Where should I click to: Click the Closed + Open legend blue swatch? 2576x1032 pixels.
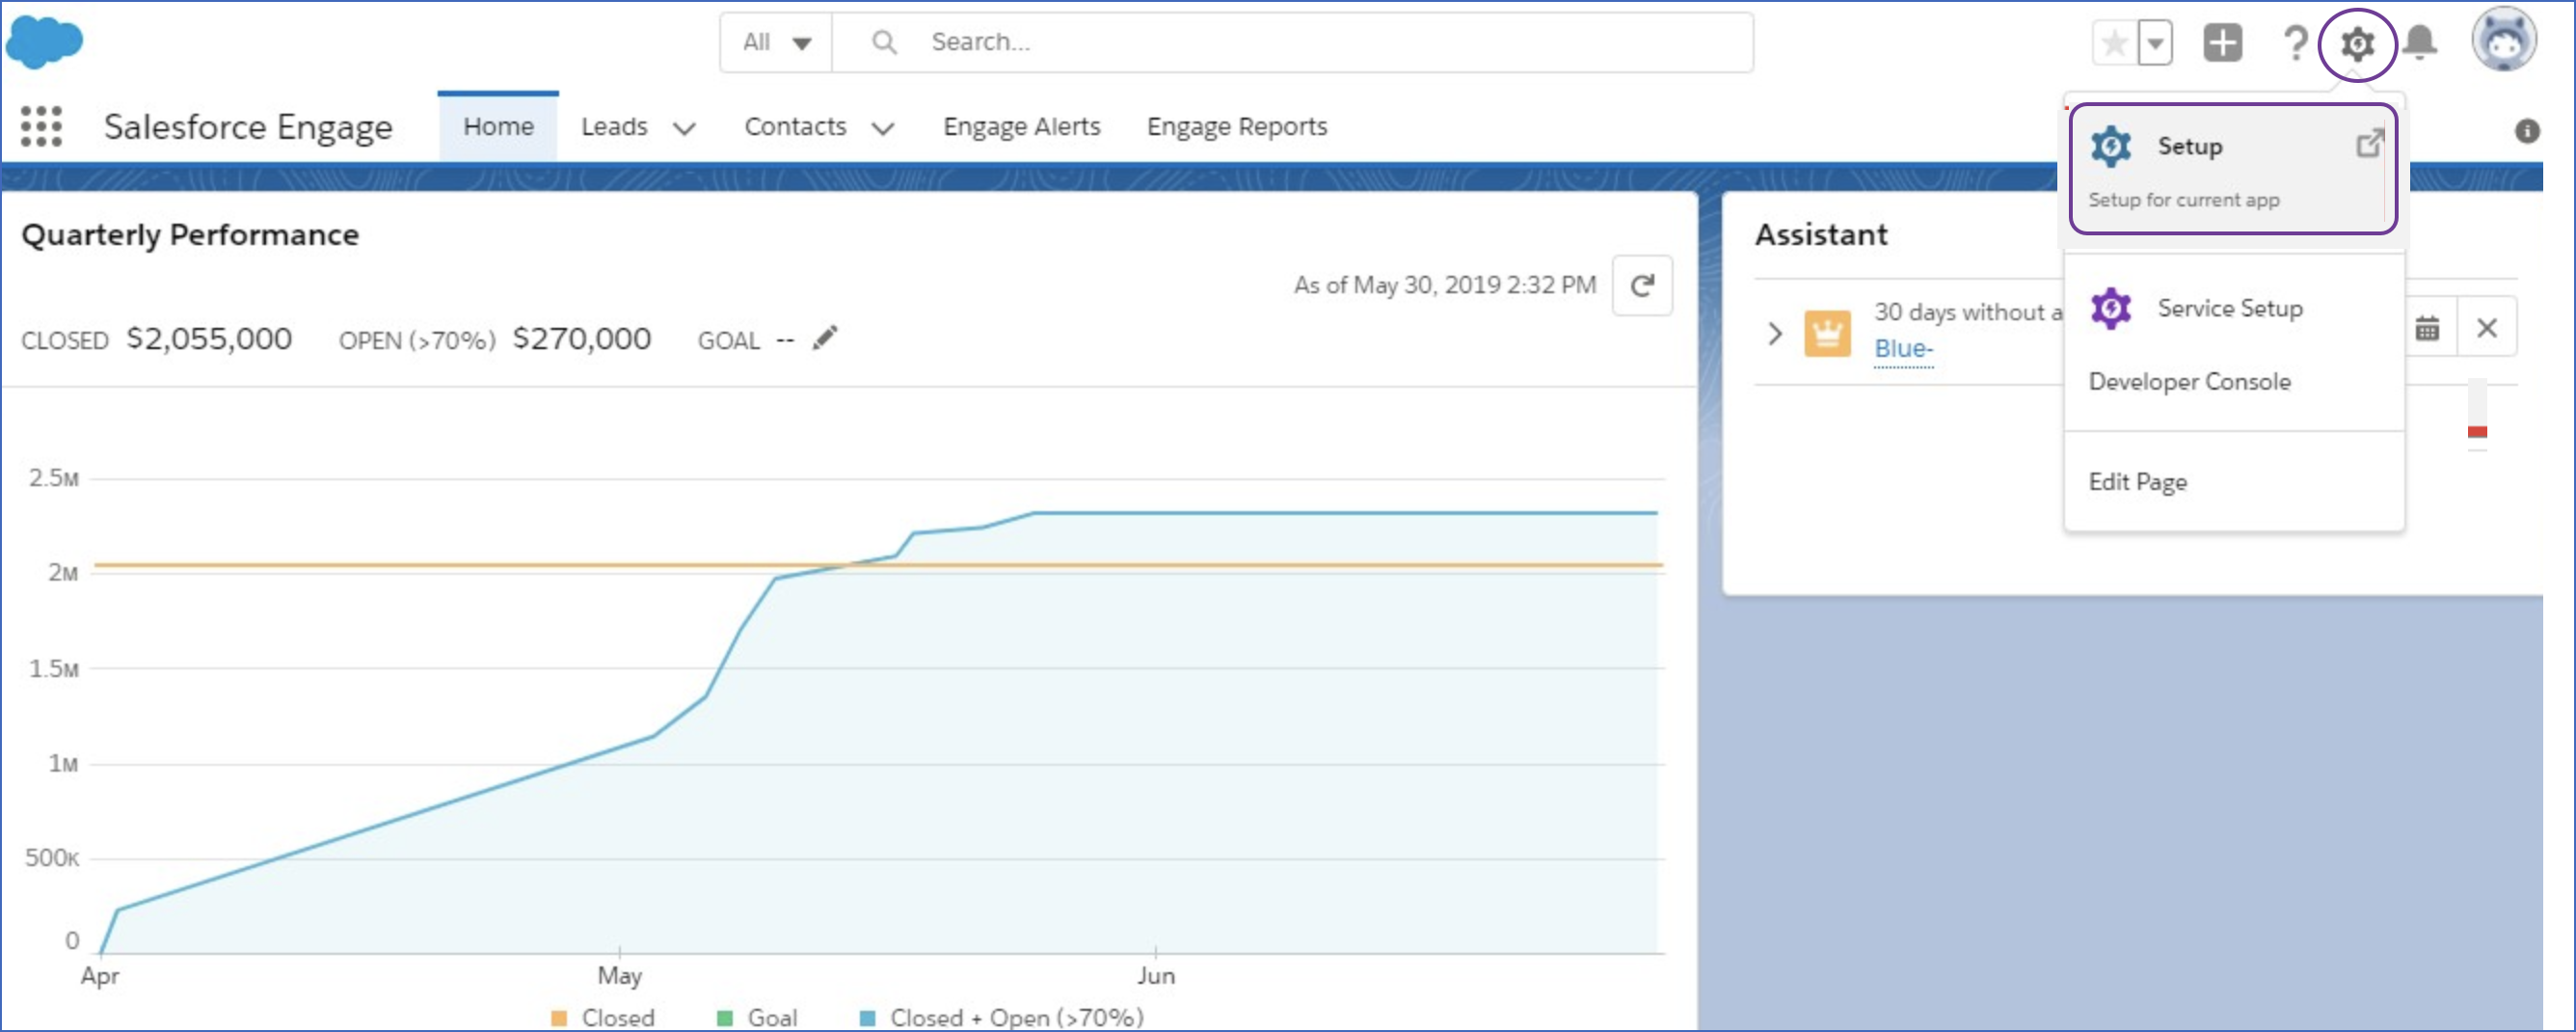(x=867, y=1018)
